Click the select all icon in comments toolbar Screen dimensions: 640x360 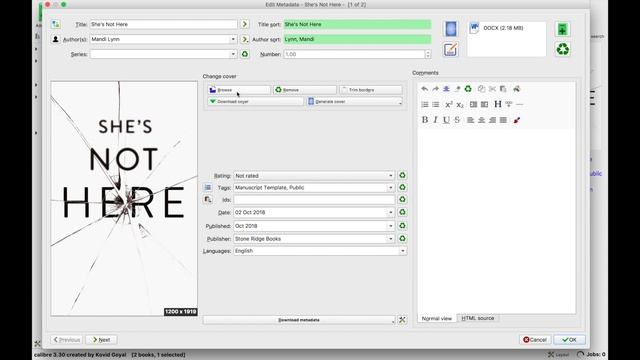[446, 89]
